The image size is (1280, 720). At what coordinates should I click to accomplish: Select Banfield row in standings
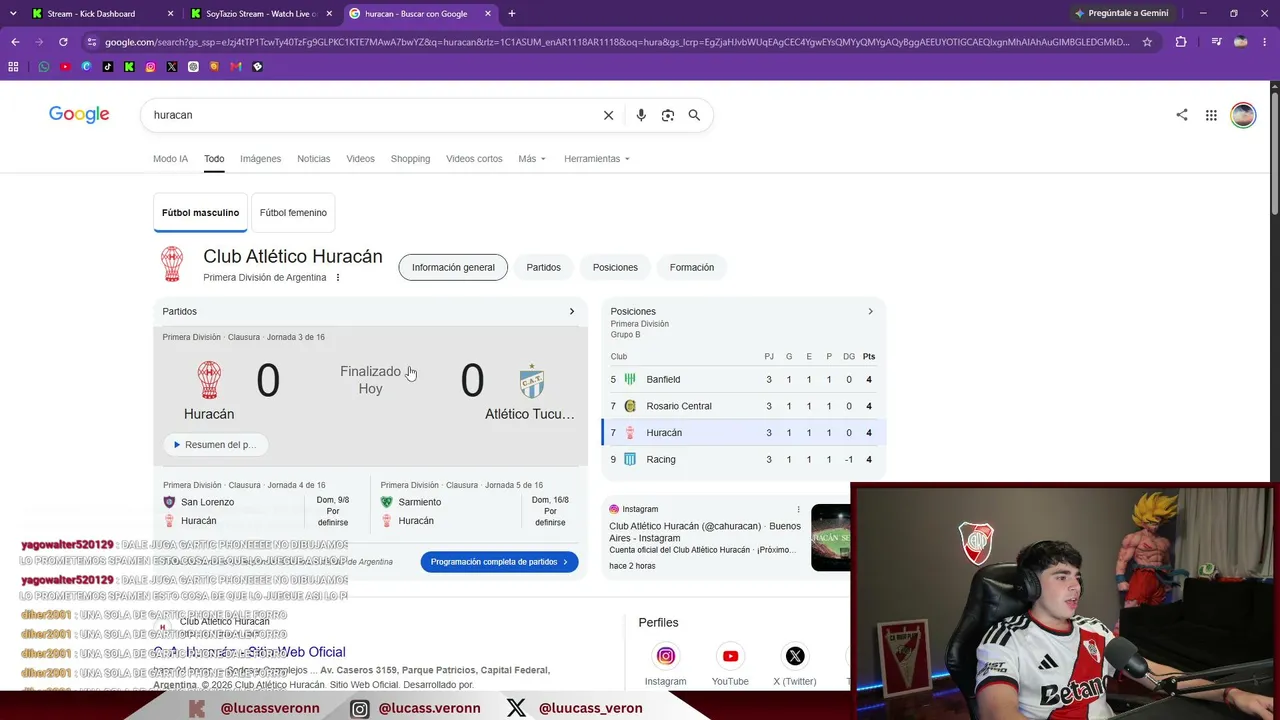[x=744, y=380]
